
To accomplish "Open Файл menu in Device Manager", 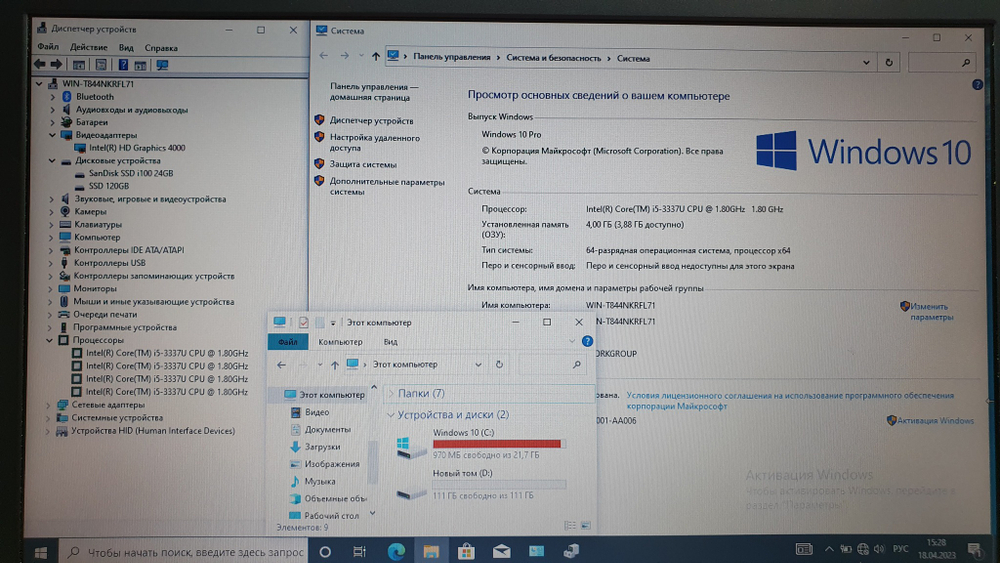I will click(x=48, y=47).
